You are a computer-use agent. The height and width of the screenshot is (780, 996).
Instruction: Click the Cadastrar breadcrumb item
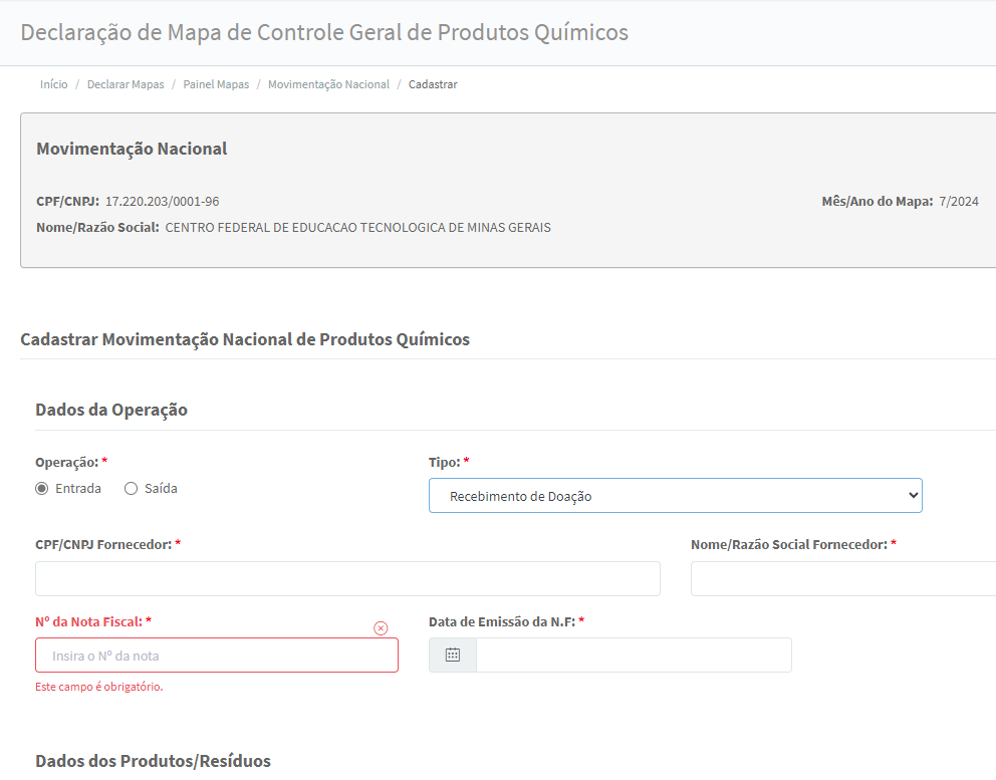(433, 84)
